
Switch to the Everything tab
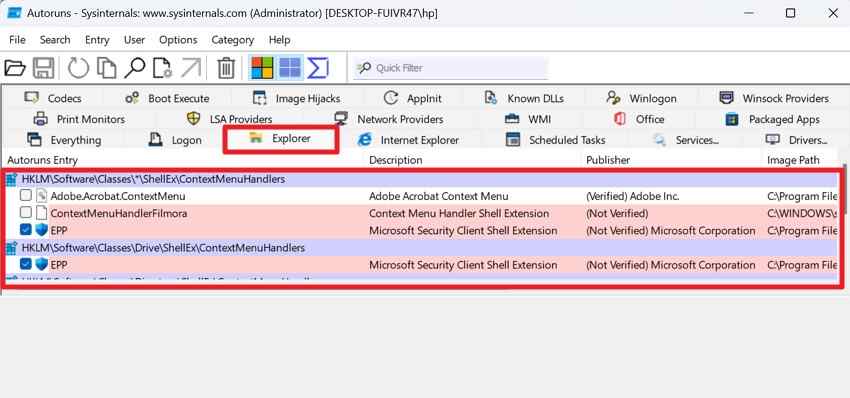pyautogui.click(x=64, y=140)
